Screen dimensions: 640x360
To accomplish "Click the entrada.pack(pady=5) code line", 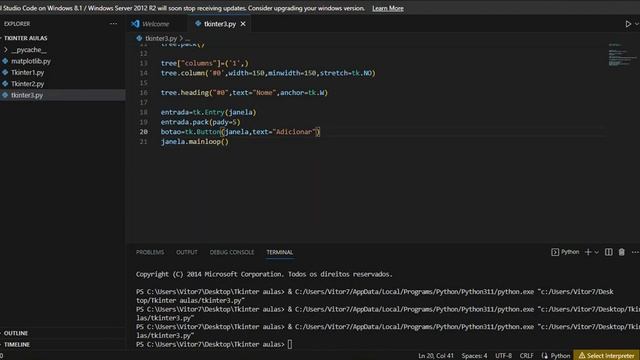I will point(200,122).
